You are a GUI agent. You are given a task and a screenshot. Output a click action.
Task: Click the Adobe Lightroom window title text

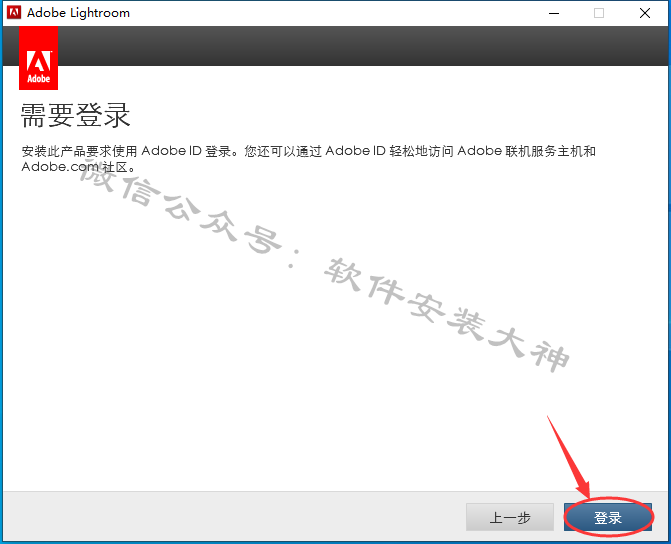tap(78, 13)
